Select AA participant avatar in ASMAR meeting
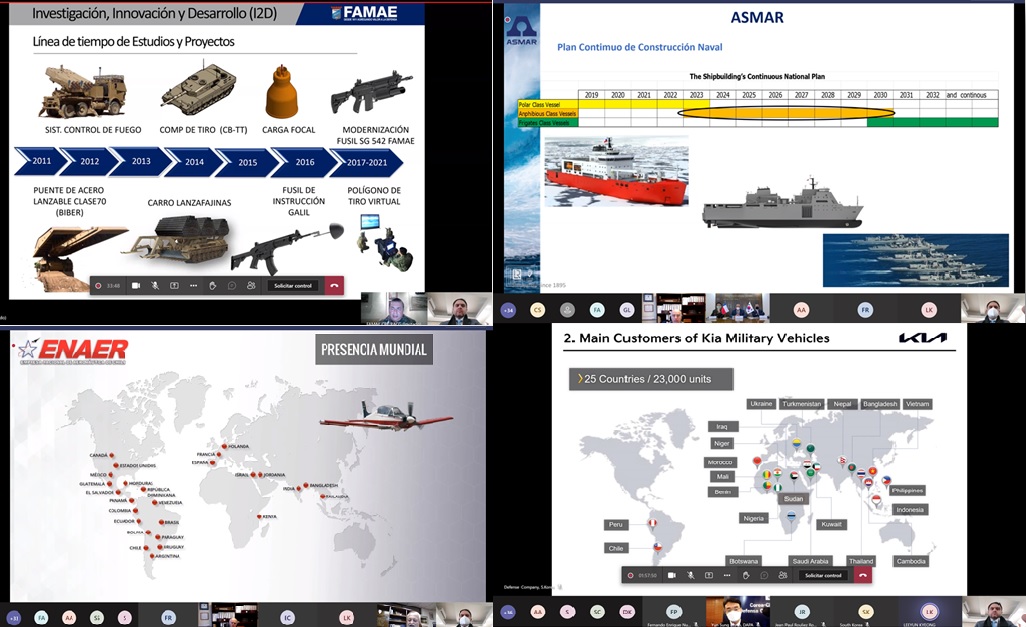Screen dimensions: 1026x627 click(801, 310)
